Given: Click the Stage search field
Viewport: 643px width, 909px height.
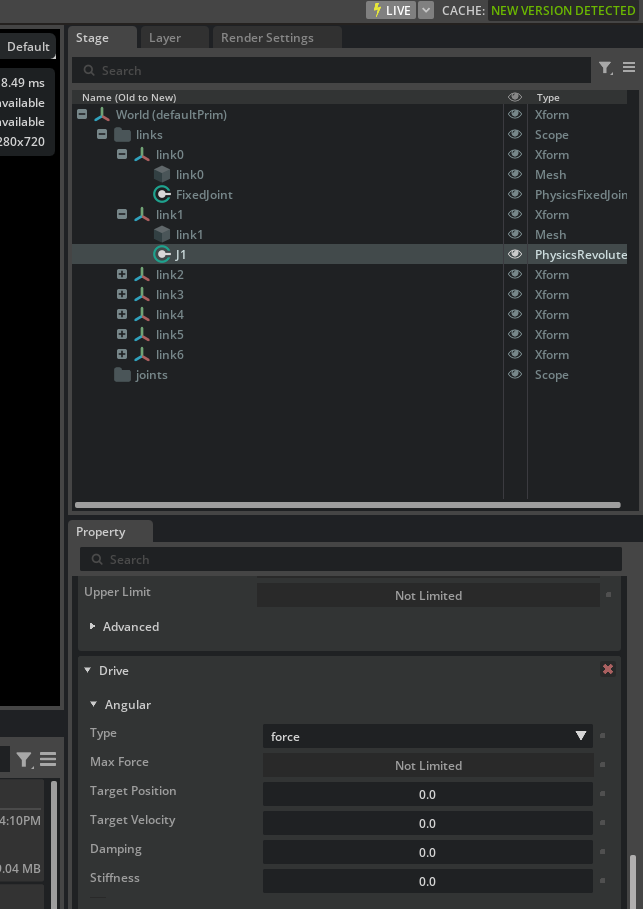Looking at the screenshot, I should pyautogui.click(x=335, y=70).
